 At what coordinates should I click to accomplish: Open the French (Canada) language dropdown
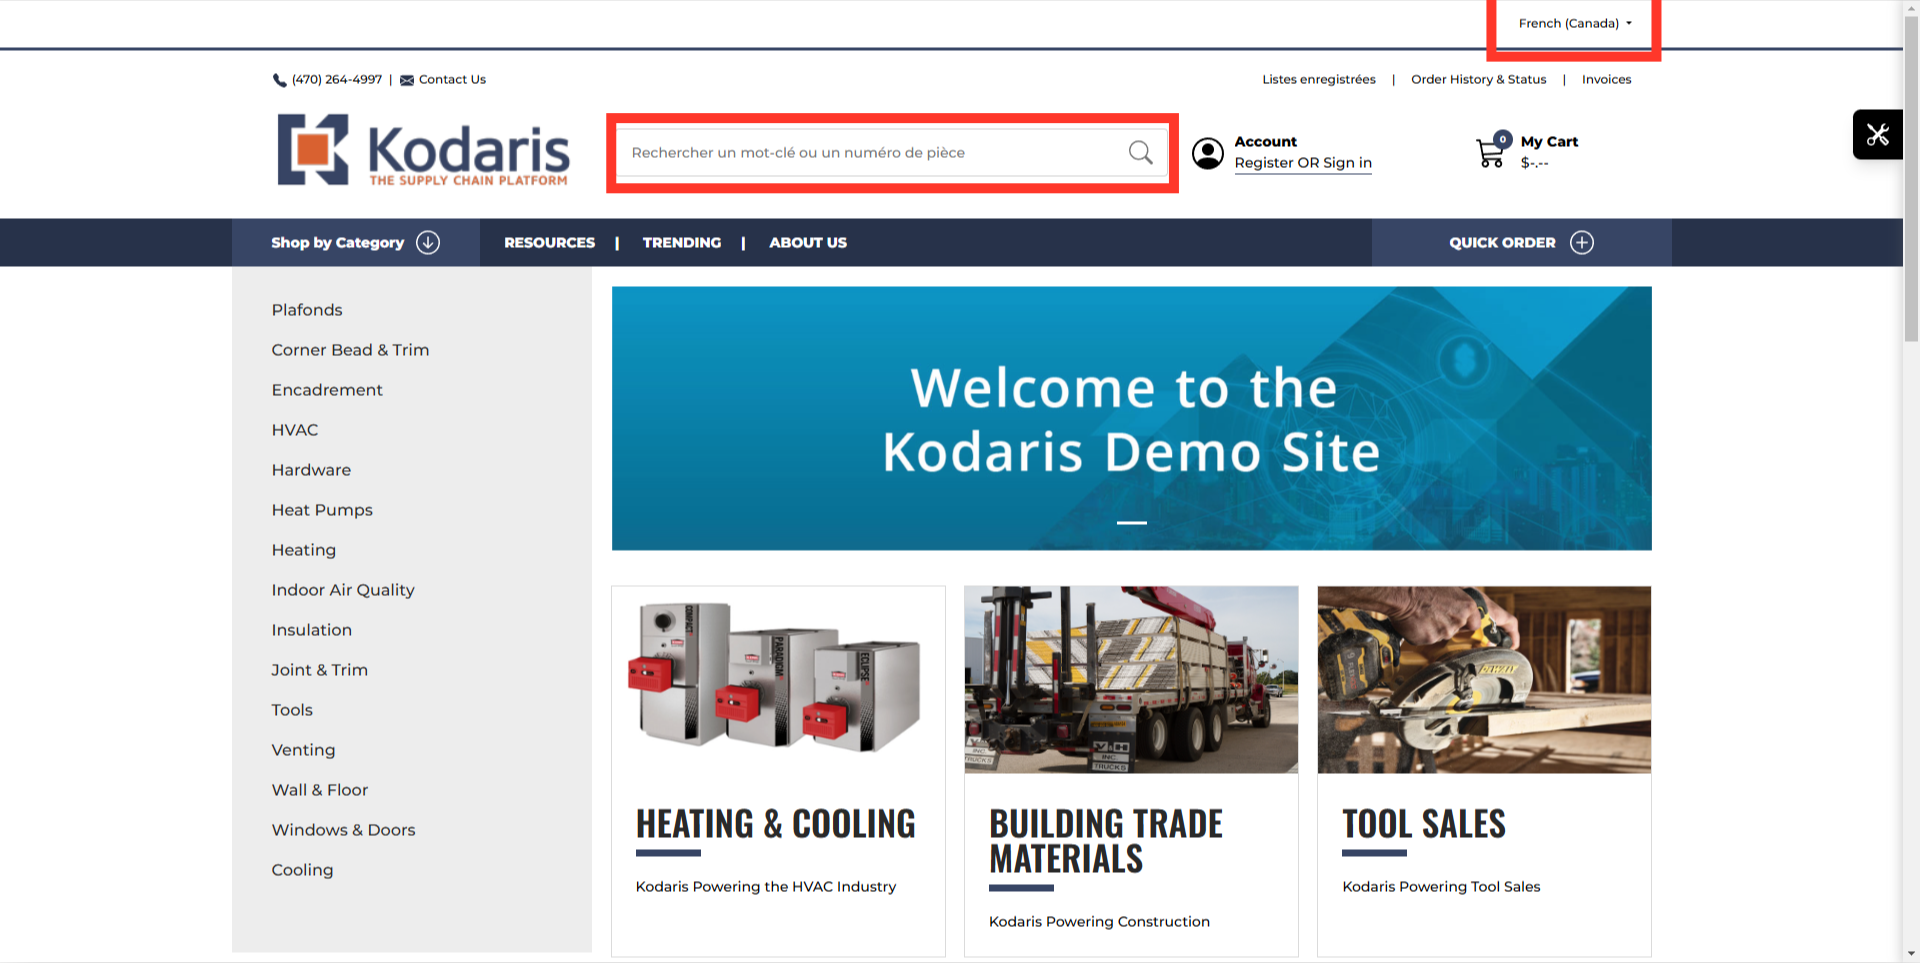coord(1574,23)
